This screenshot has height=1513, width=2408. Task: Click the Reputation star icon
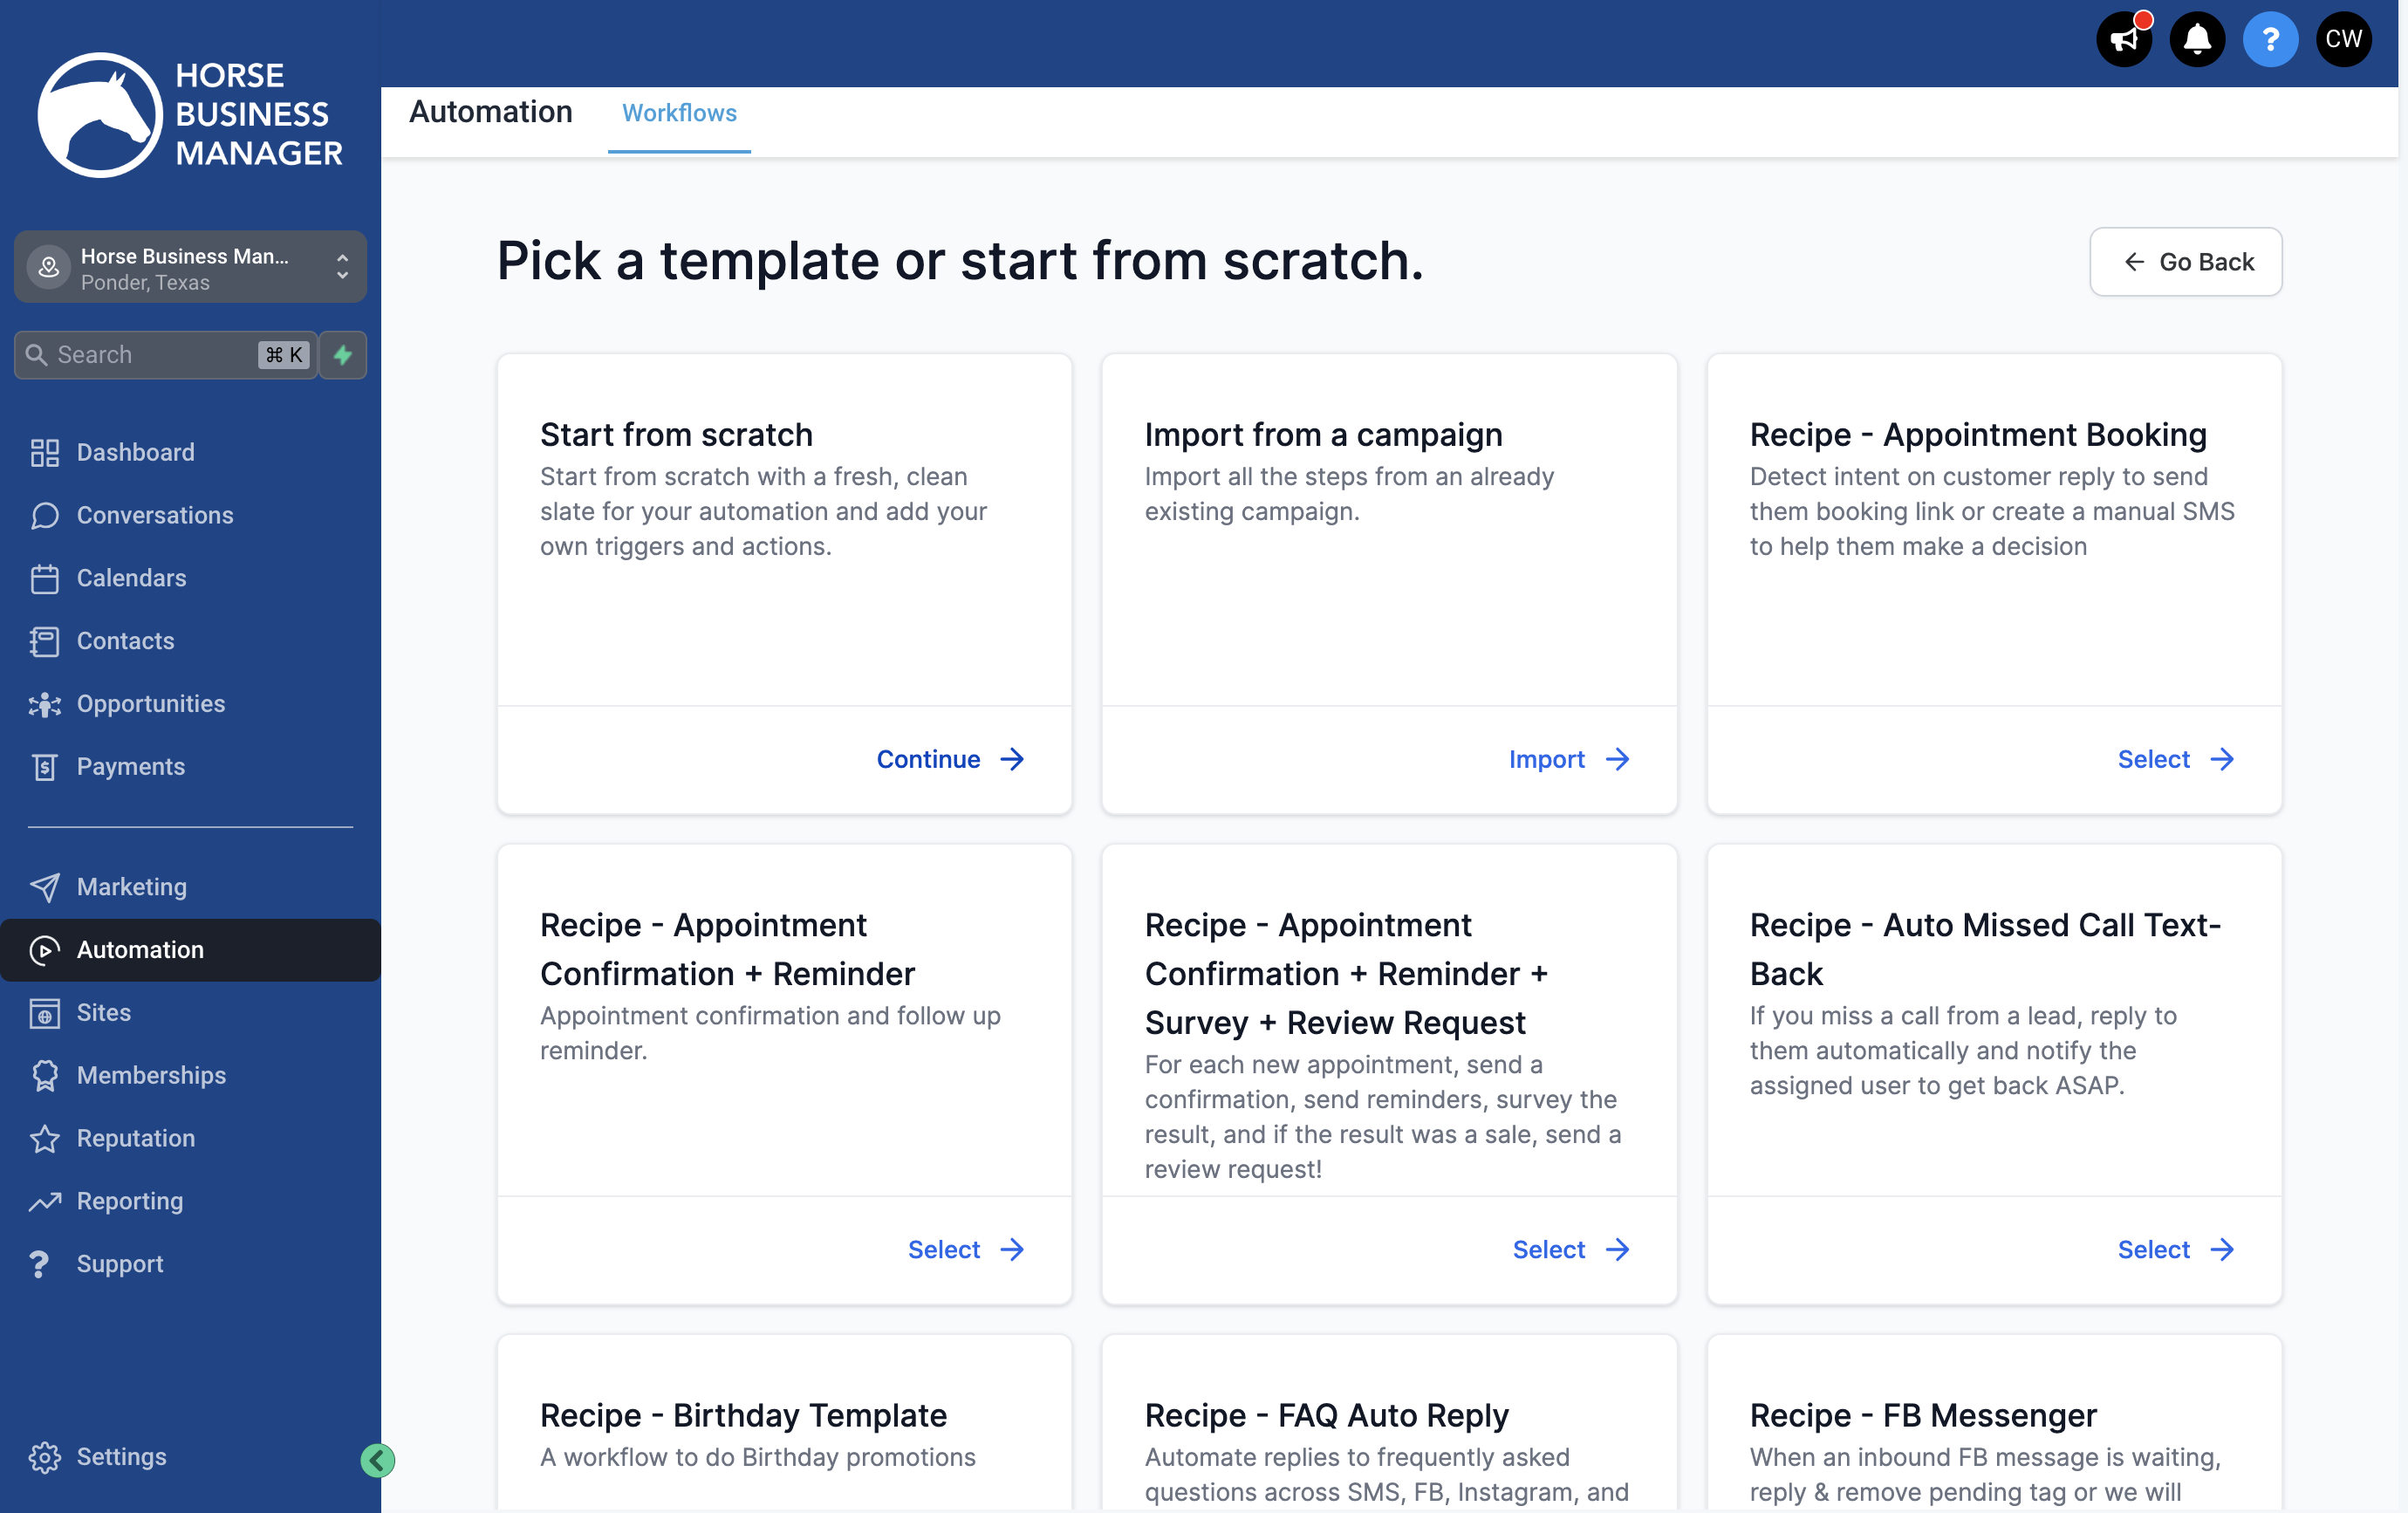(x=44, y=1138)
